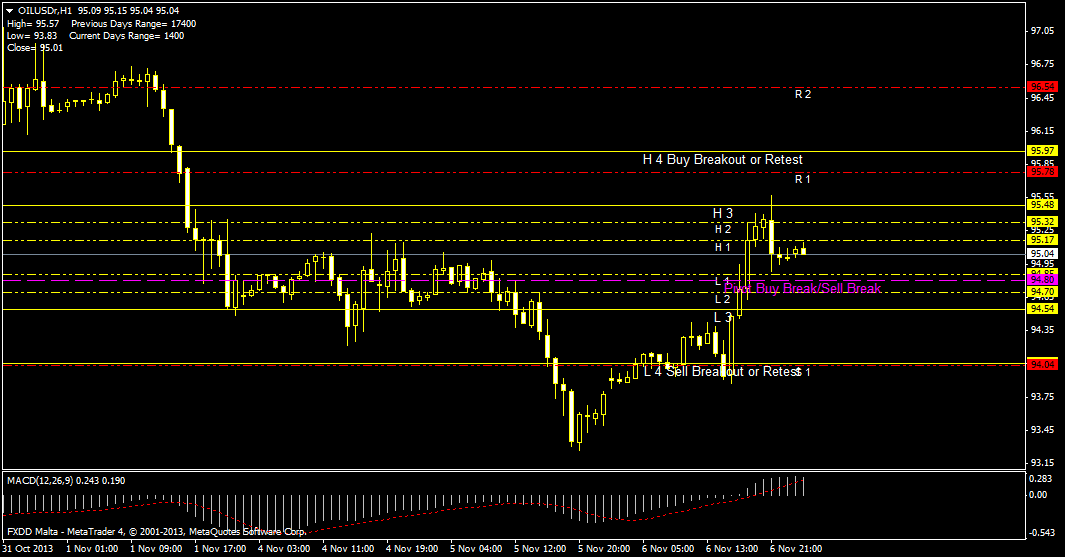This screenshot has height=557, width=1065.
Task: Select the R 2 resistance label
Action: click(x=802, y=94)
